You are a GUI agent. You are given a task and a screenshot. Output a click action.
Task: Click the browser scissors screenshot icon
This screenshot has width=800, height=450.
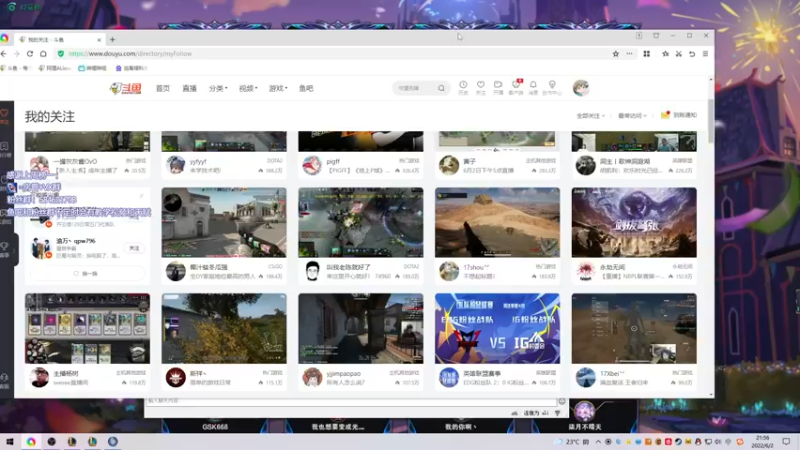click(x=679, y=54)
